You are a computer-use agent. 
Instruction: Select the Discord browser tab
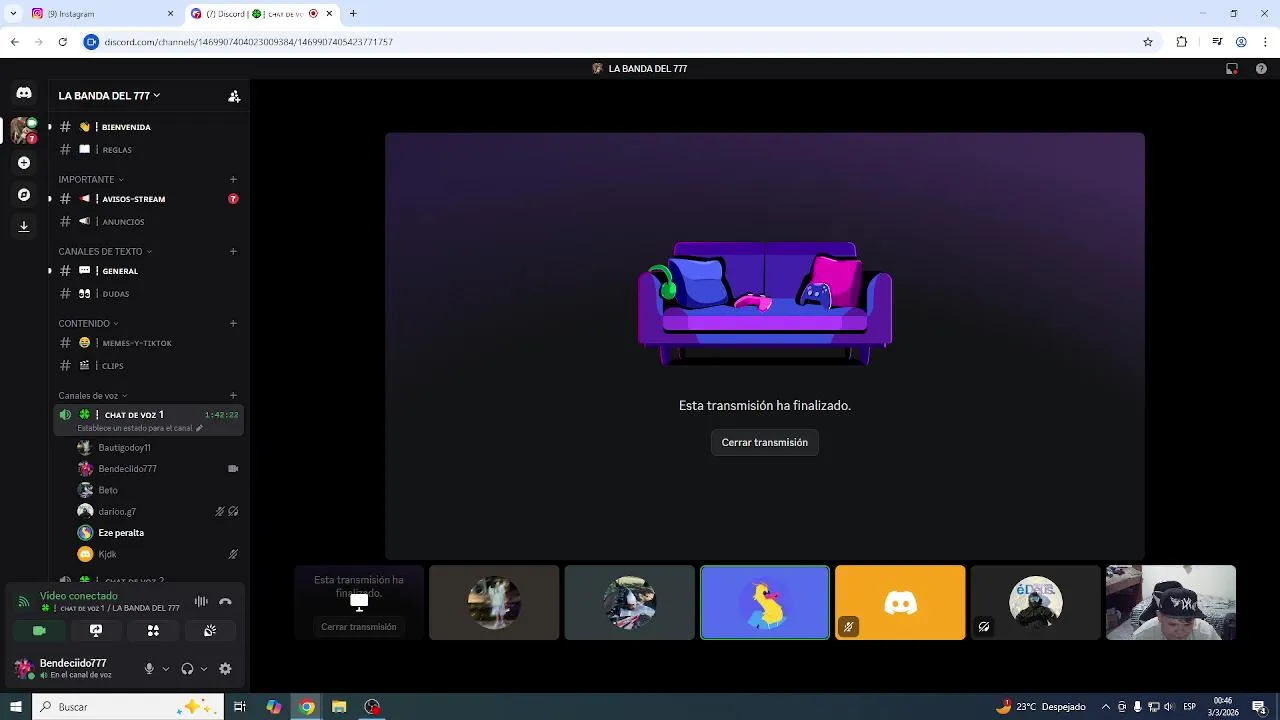pos(262,14)
